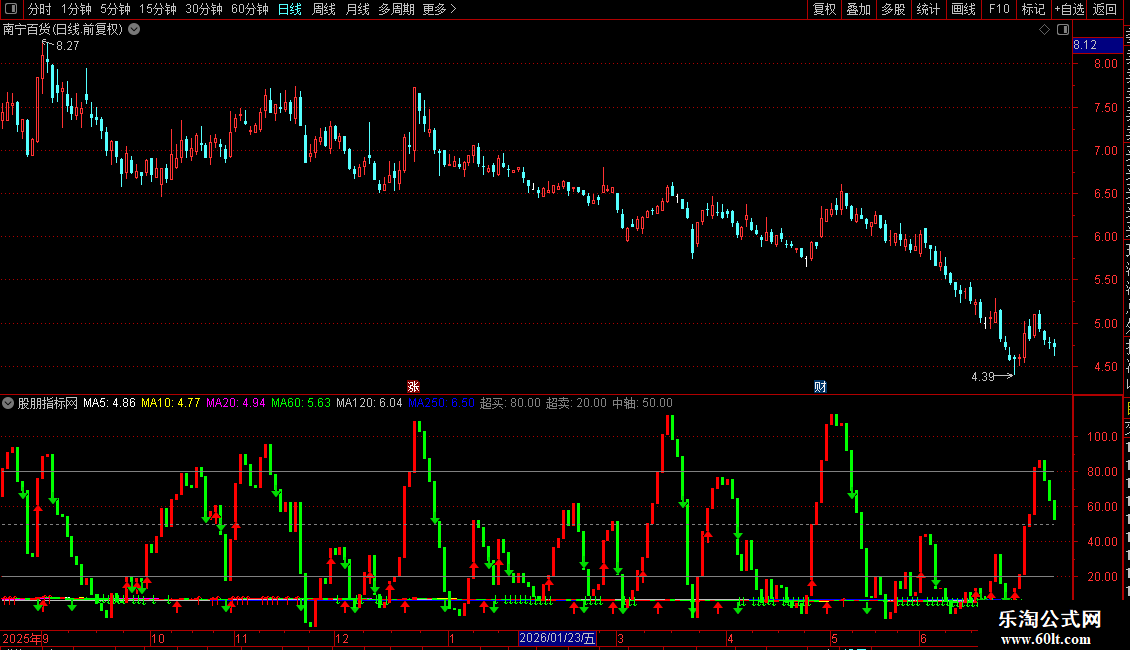Switch to 分时 intraday view
Viewport: 1130px width, 650px height.
click(x=40, y=9)
